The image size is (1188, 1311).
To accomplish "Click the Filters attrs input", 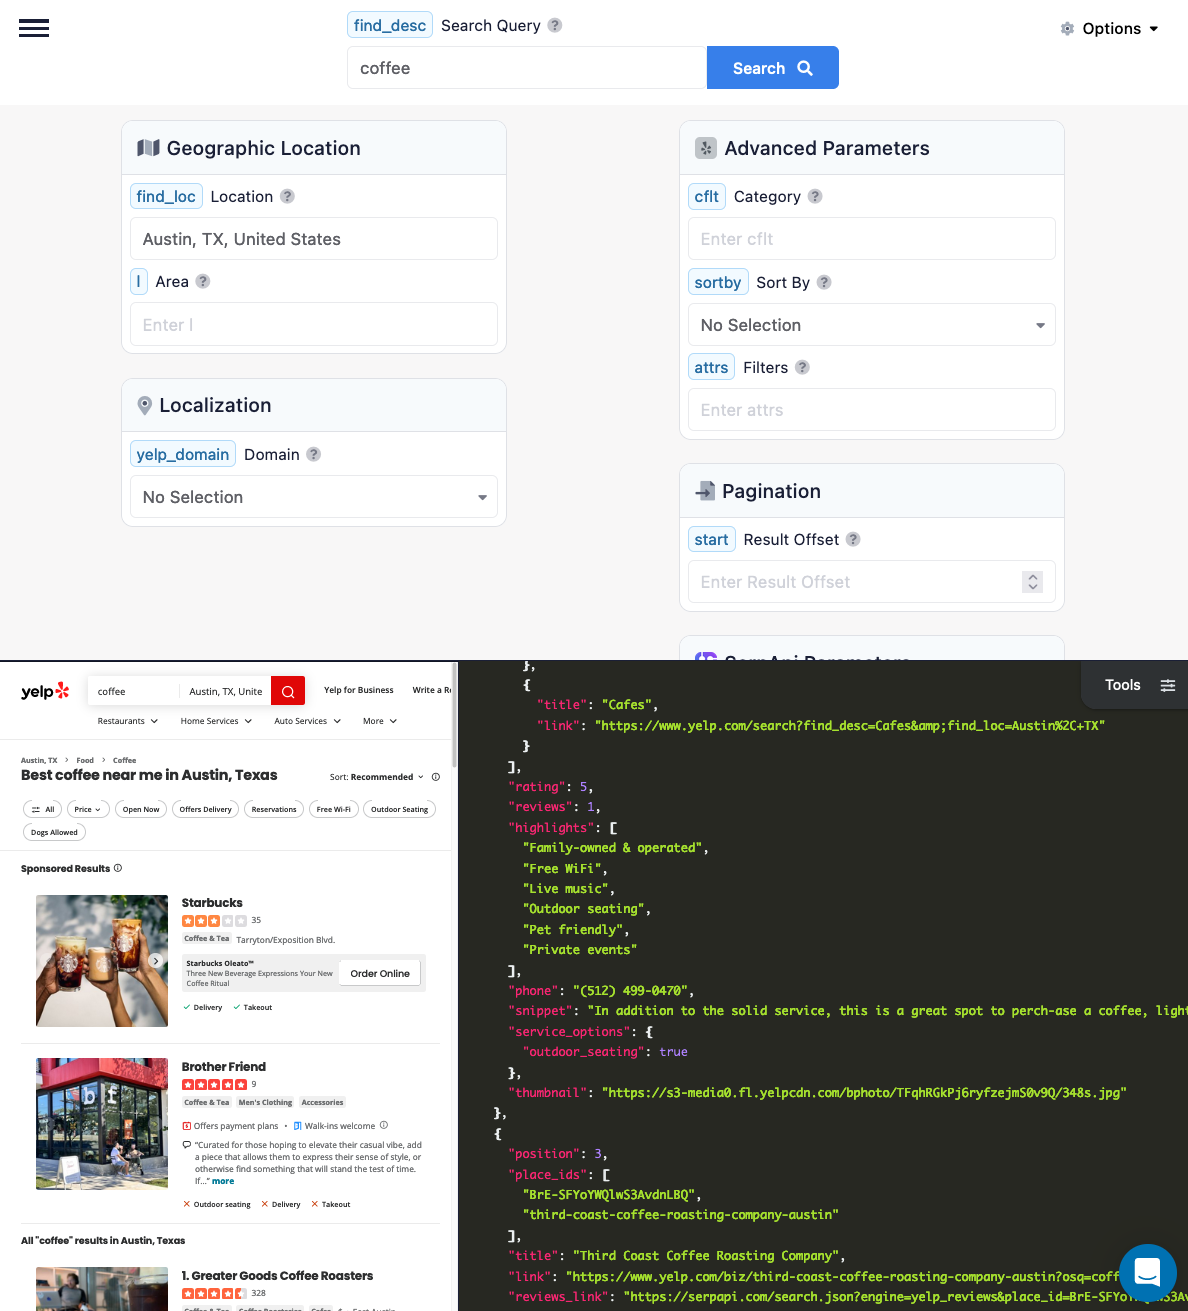I will [x=872, y=410].
